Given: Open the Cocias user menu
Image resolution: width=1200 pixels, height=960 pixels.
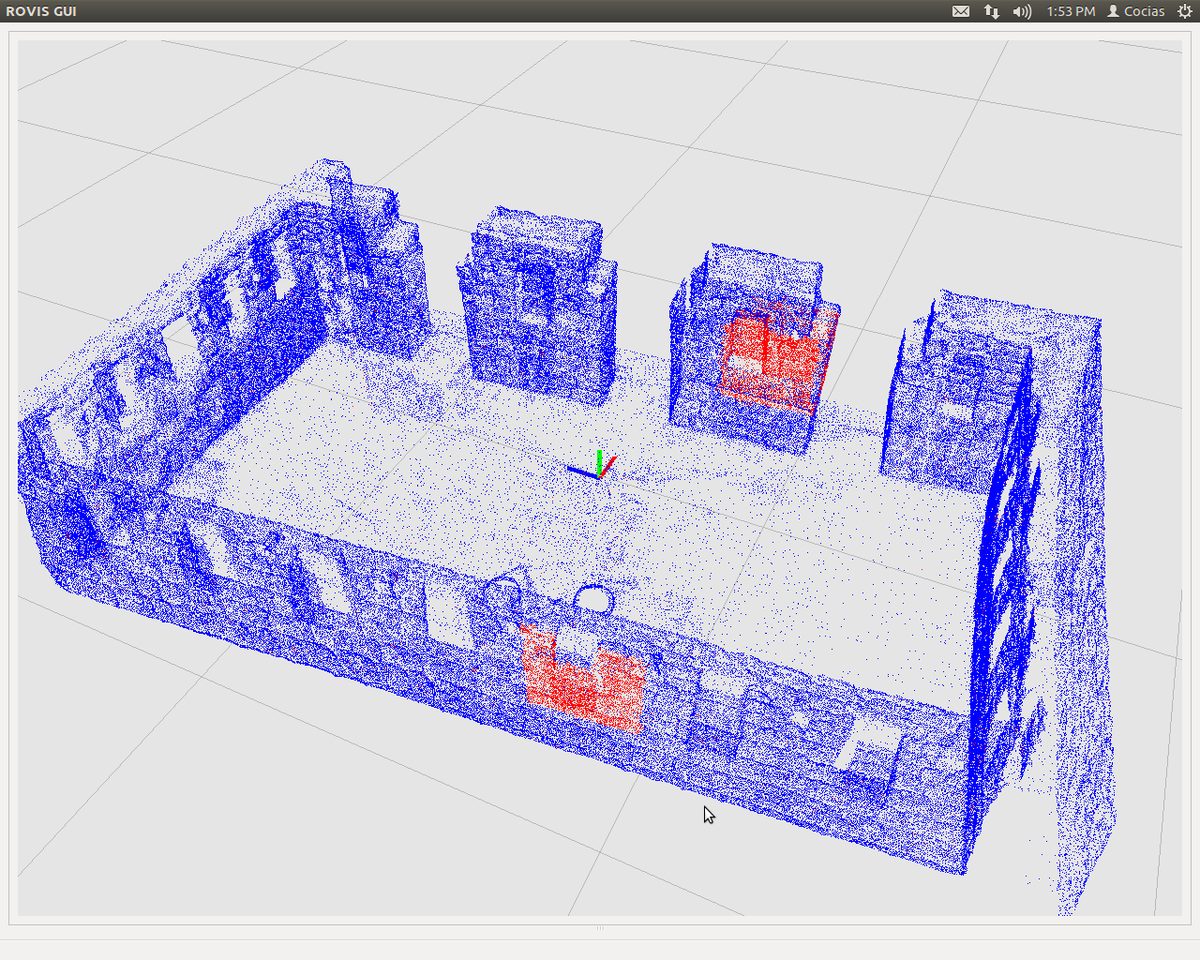Looking at the screenshot, I should click(x=1135, y=11).
